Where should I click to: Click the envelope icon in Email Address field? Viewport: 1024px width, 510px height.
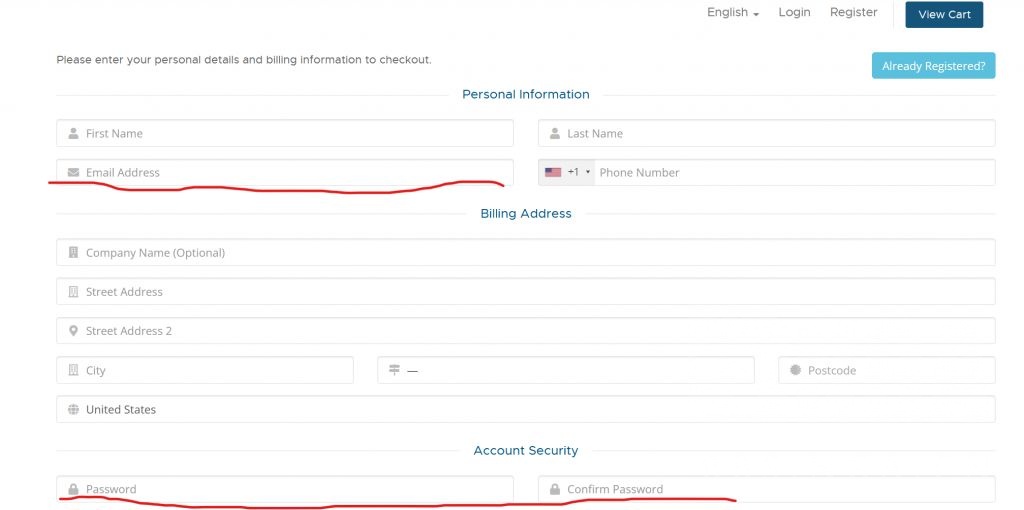click(x=73, y=172)
